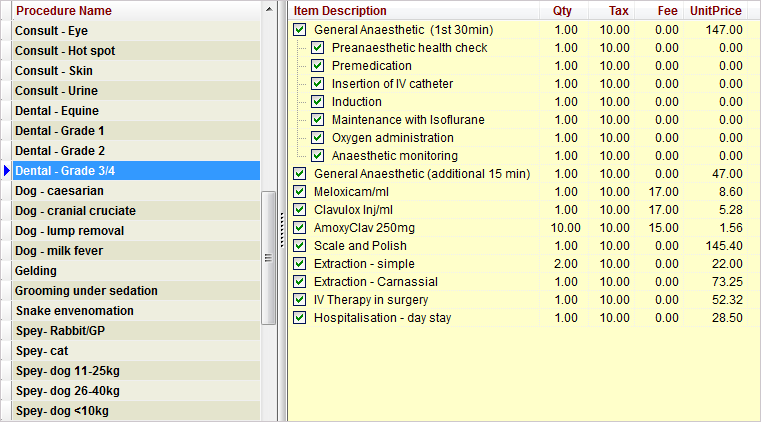Click the Qty column header
Image resolution: width=761 pixels, height=422 pixels.
[x=563, y=11]
